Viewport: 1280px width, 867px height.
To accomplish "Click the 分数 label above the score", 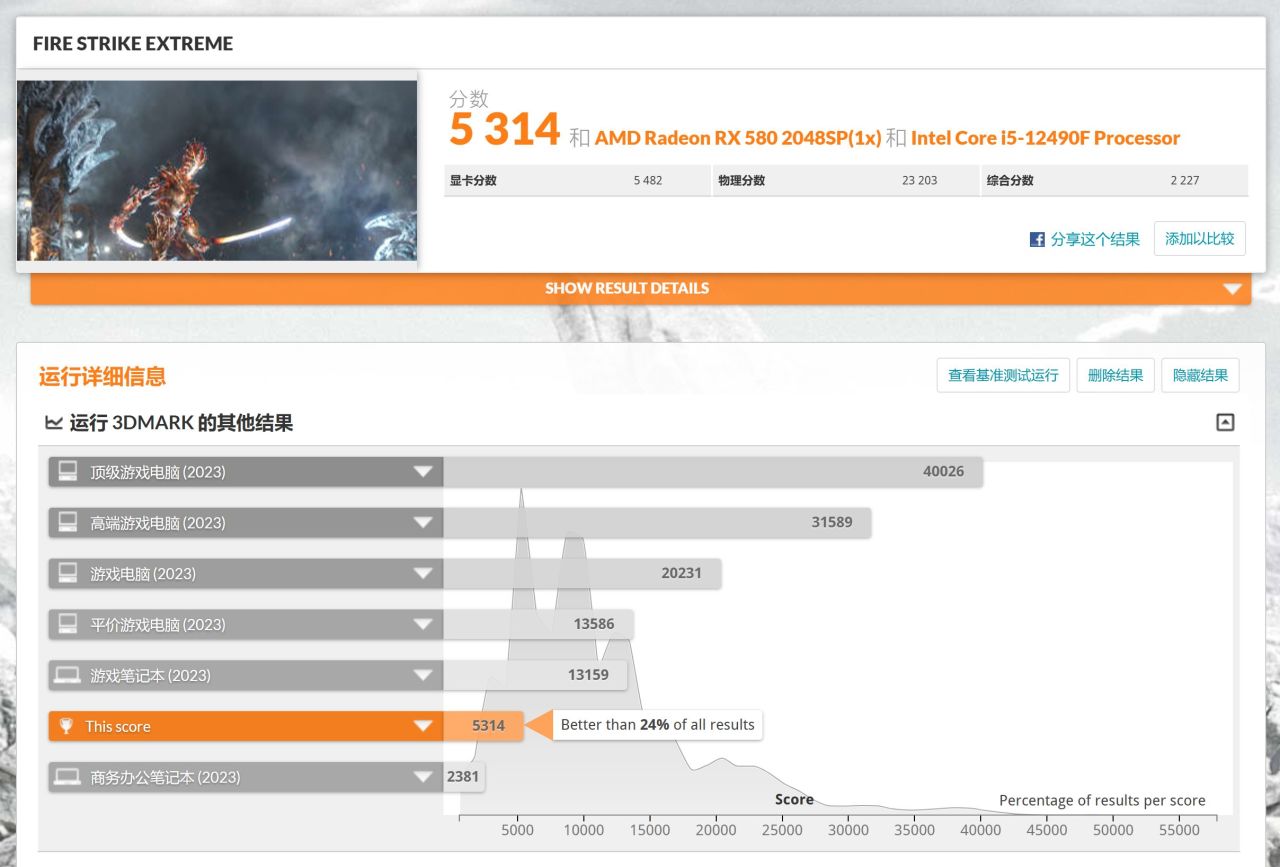I will point(469,98).
